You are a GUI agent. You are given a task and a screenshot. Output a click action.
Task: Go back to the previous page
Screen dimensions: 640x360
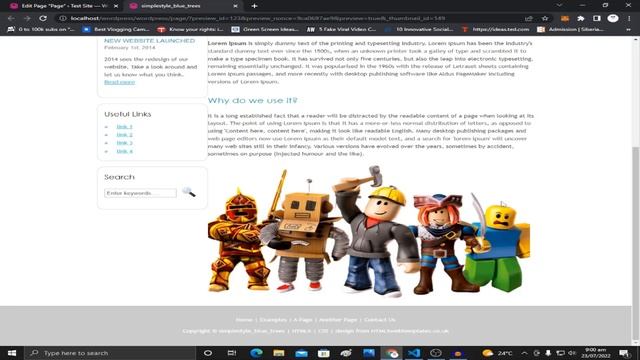(11, 18)
